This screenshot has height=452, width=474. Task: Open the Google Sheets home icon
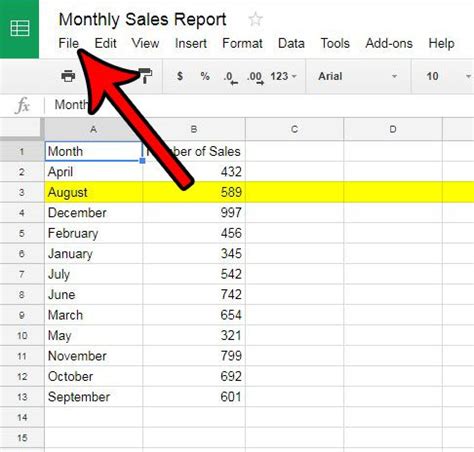coord(19,29)
